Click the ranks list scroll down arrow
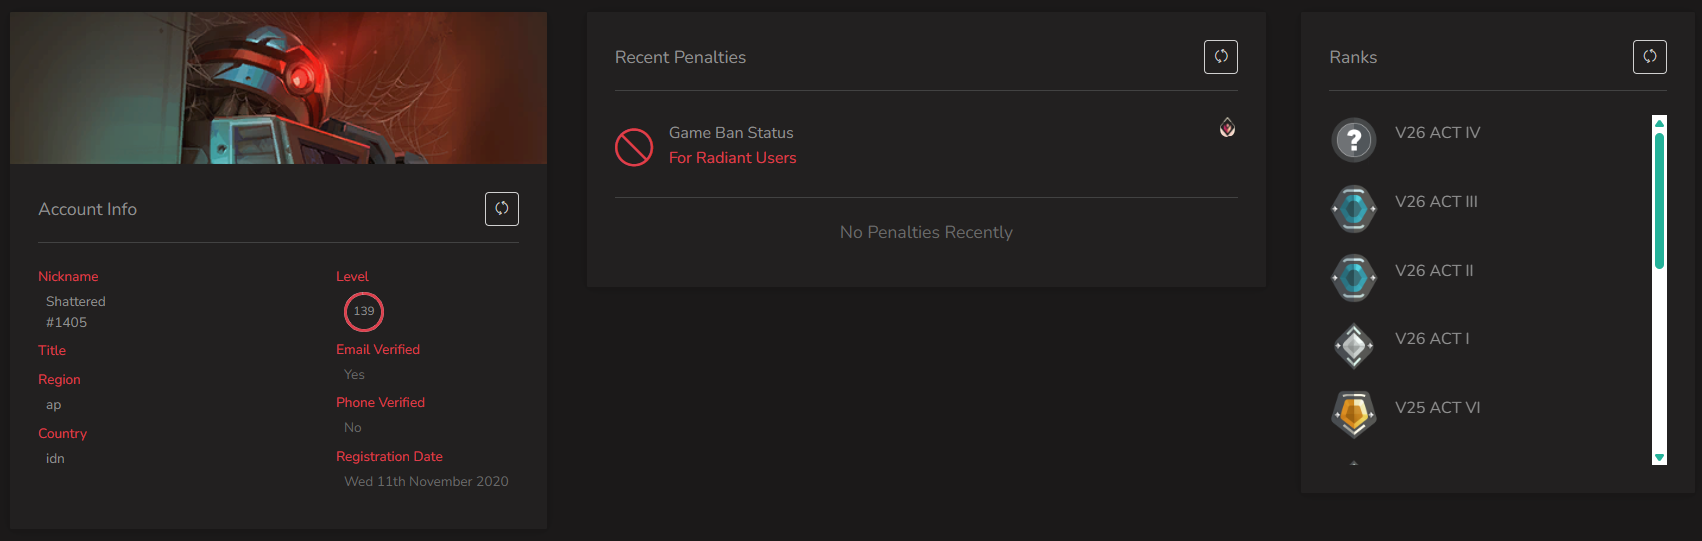Viewport: 1702px width, 541px height. (1659, 458)
